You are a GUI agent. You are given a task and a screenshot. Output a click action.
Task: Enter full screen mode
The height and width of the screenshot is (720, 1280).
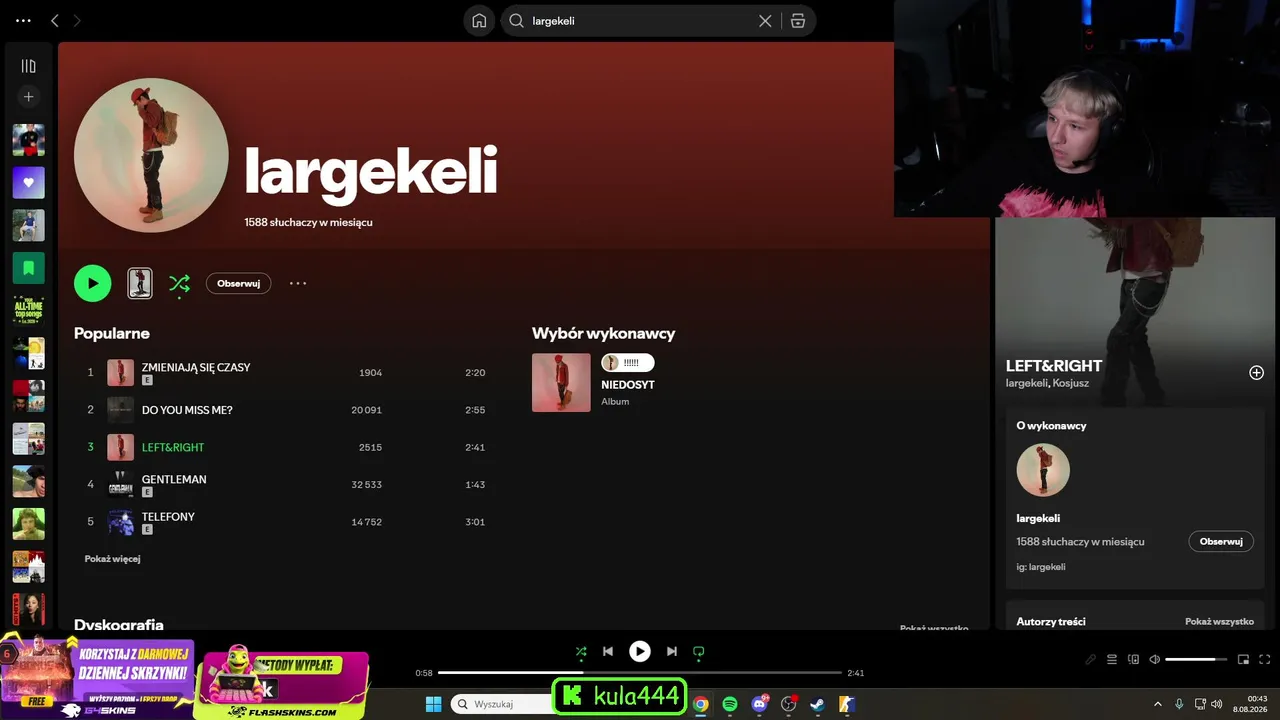[x=1265, y=660]
